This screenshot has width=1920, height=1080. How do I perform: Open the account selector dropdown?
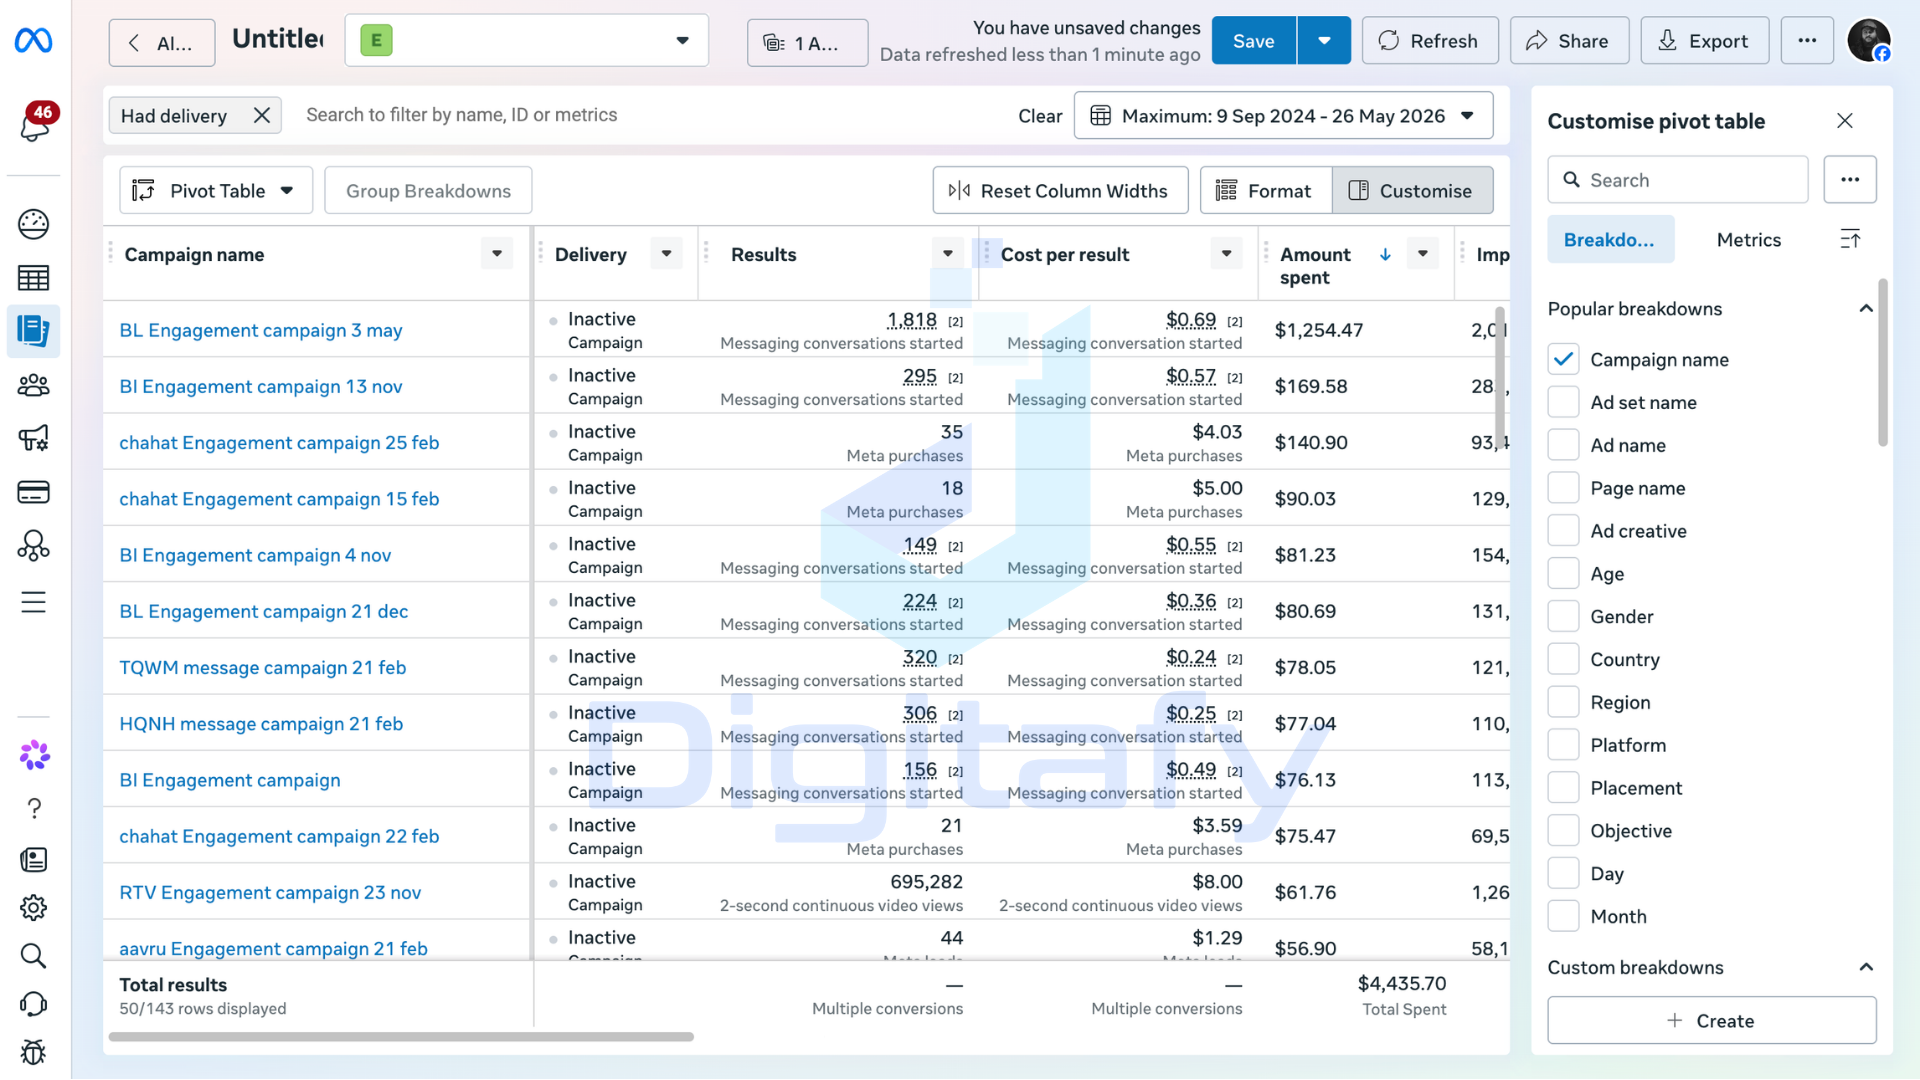[527, 41]
